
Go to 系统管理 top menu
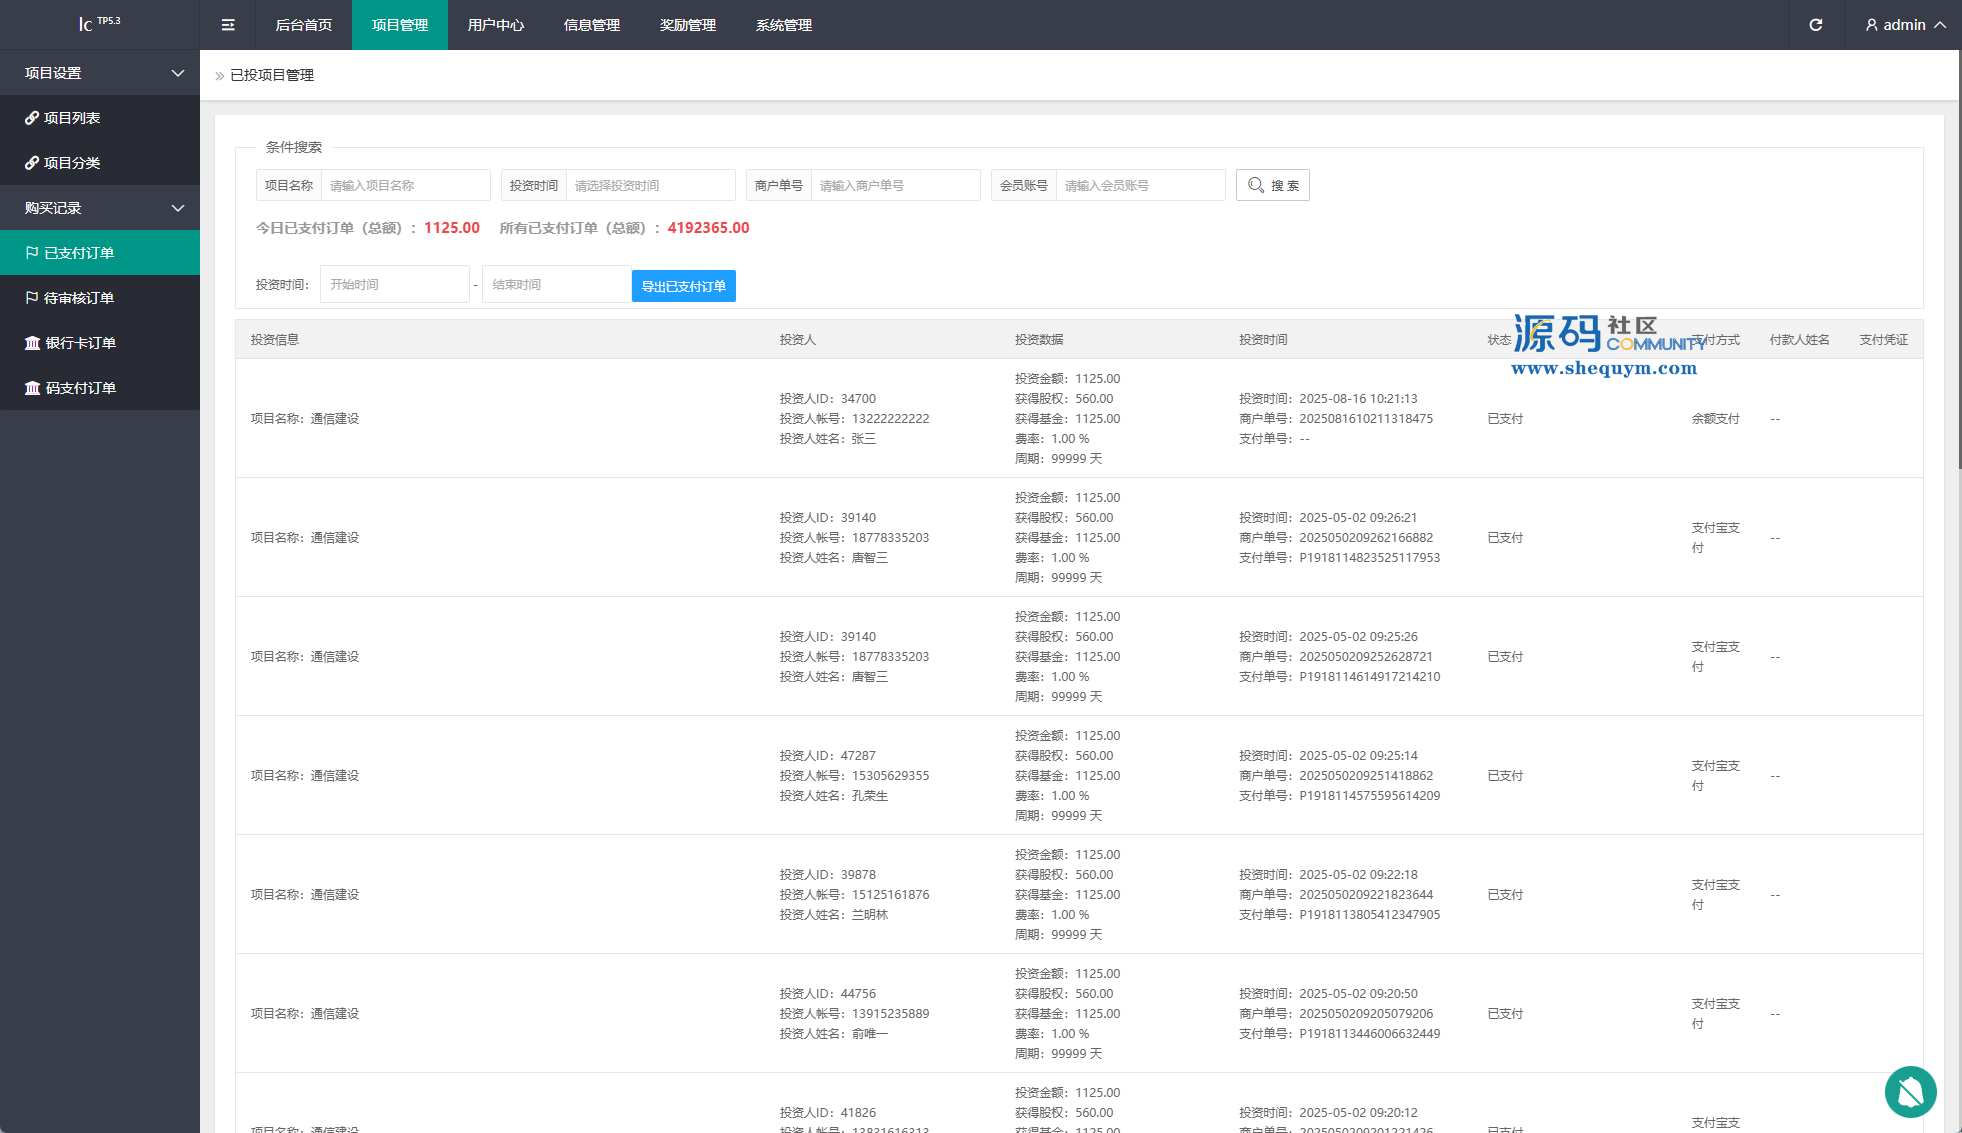[783, 25]
